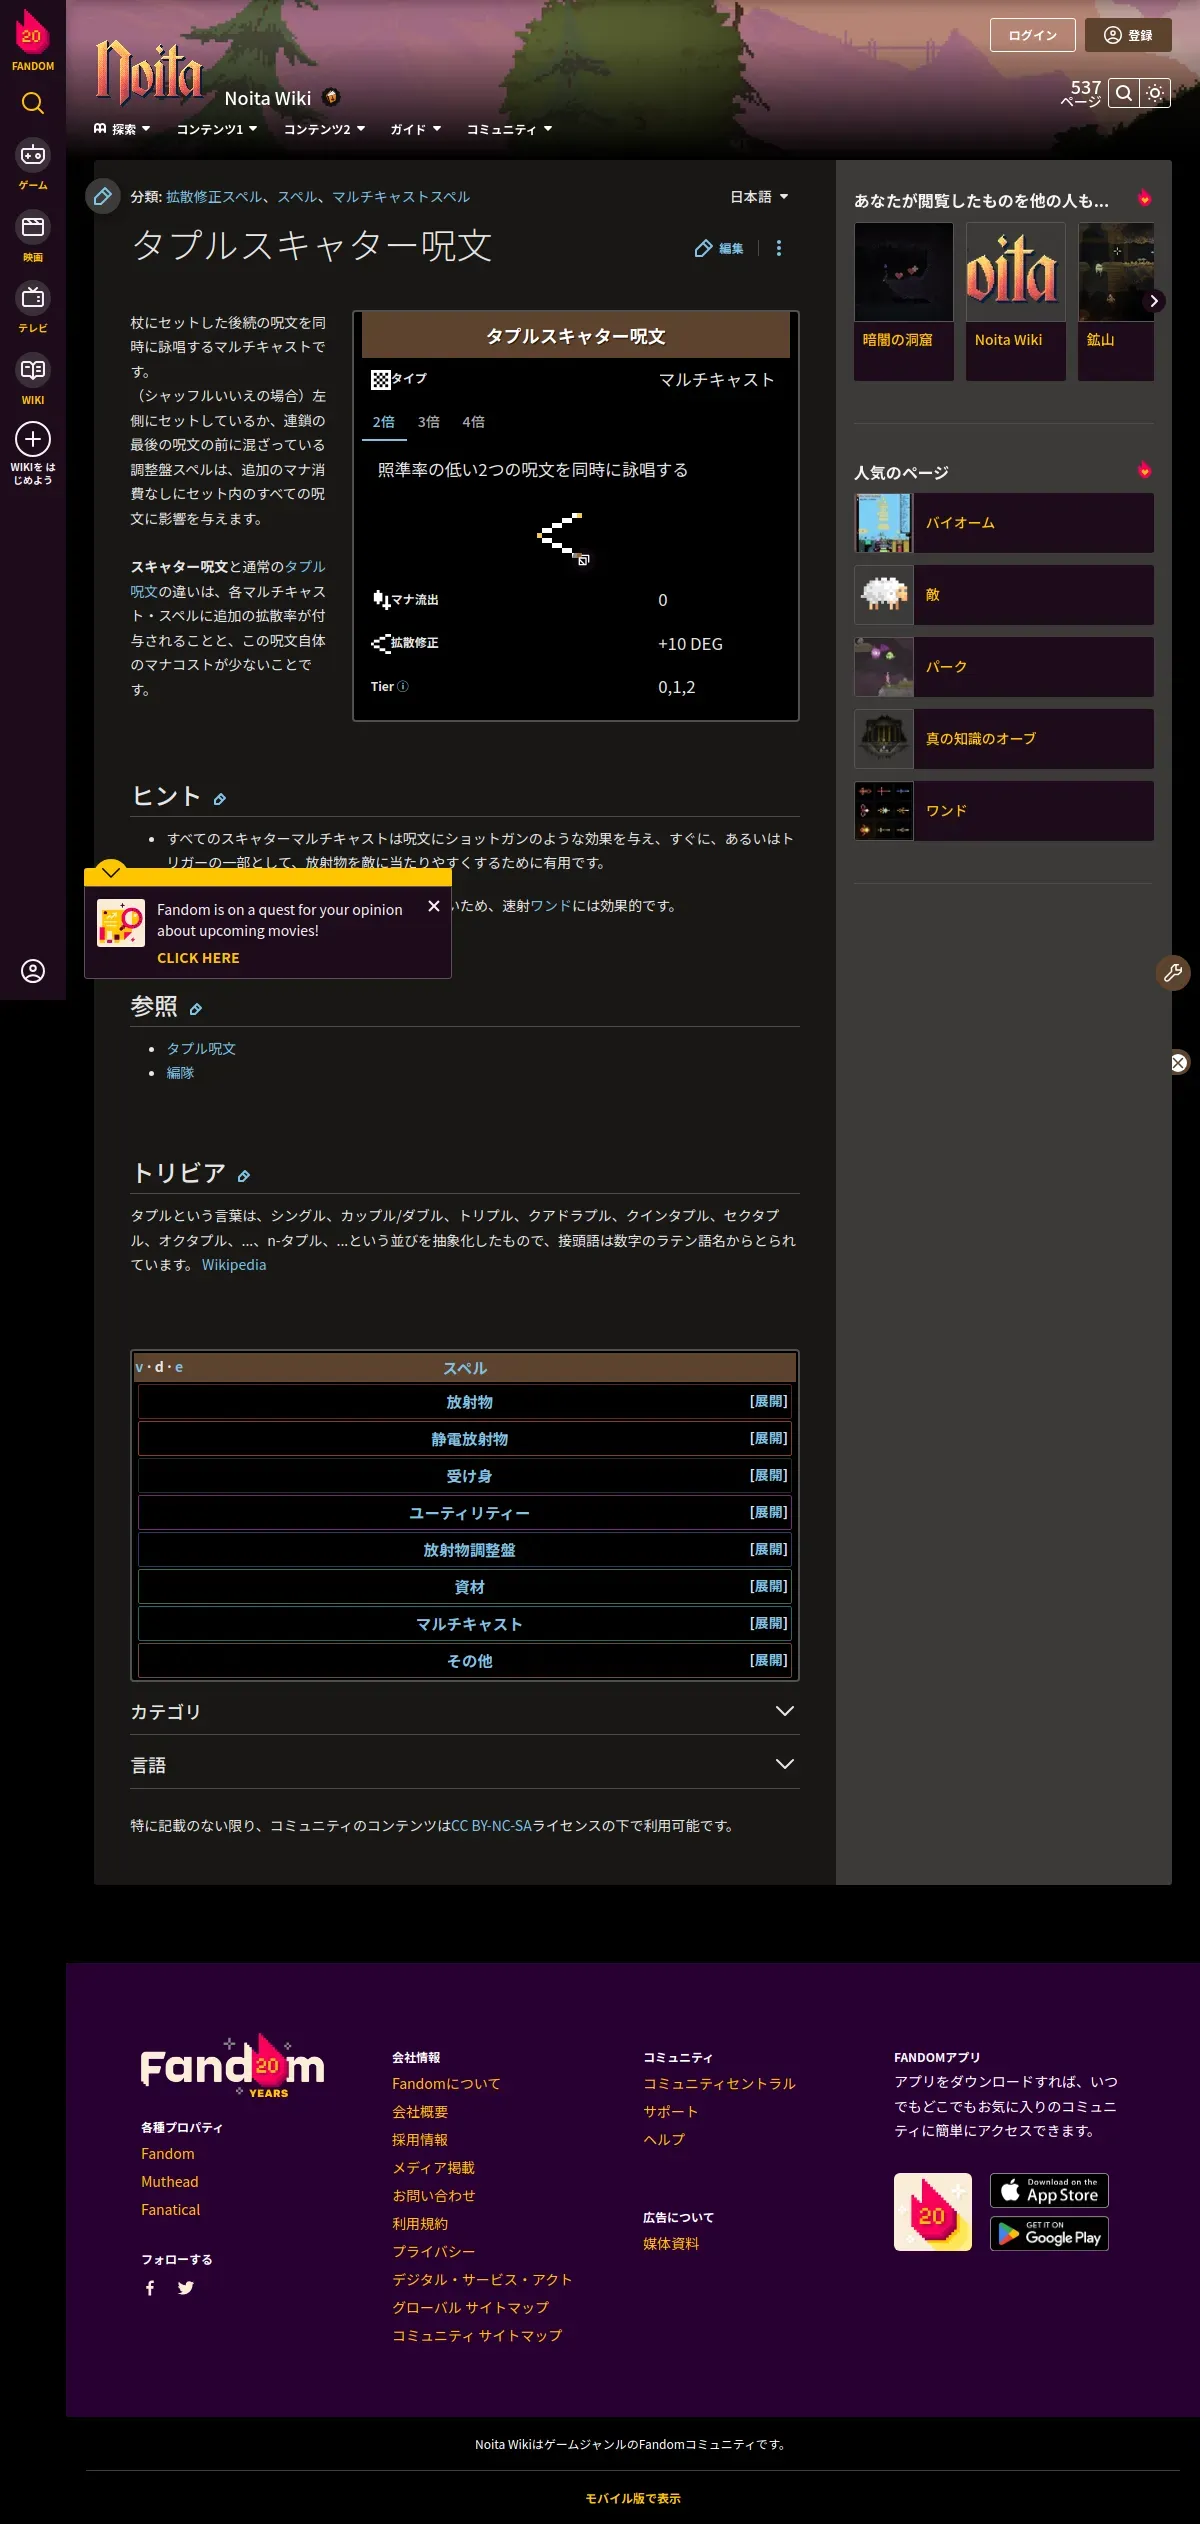Edit the トリビア section via pencil icon
Image resolution: width=1200 pixels, height=2524 pixels.
[244, 1176]
